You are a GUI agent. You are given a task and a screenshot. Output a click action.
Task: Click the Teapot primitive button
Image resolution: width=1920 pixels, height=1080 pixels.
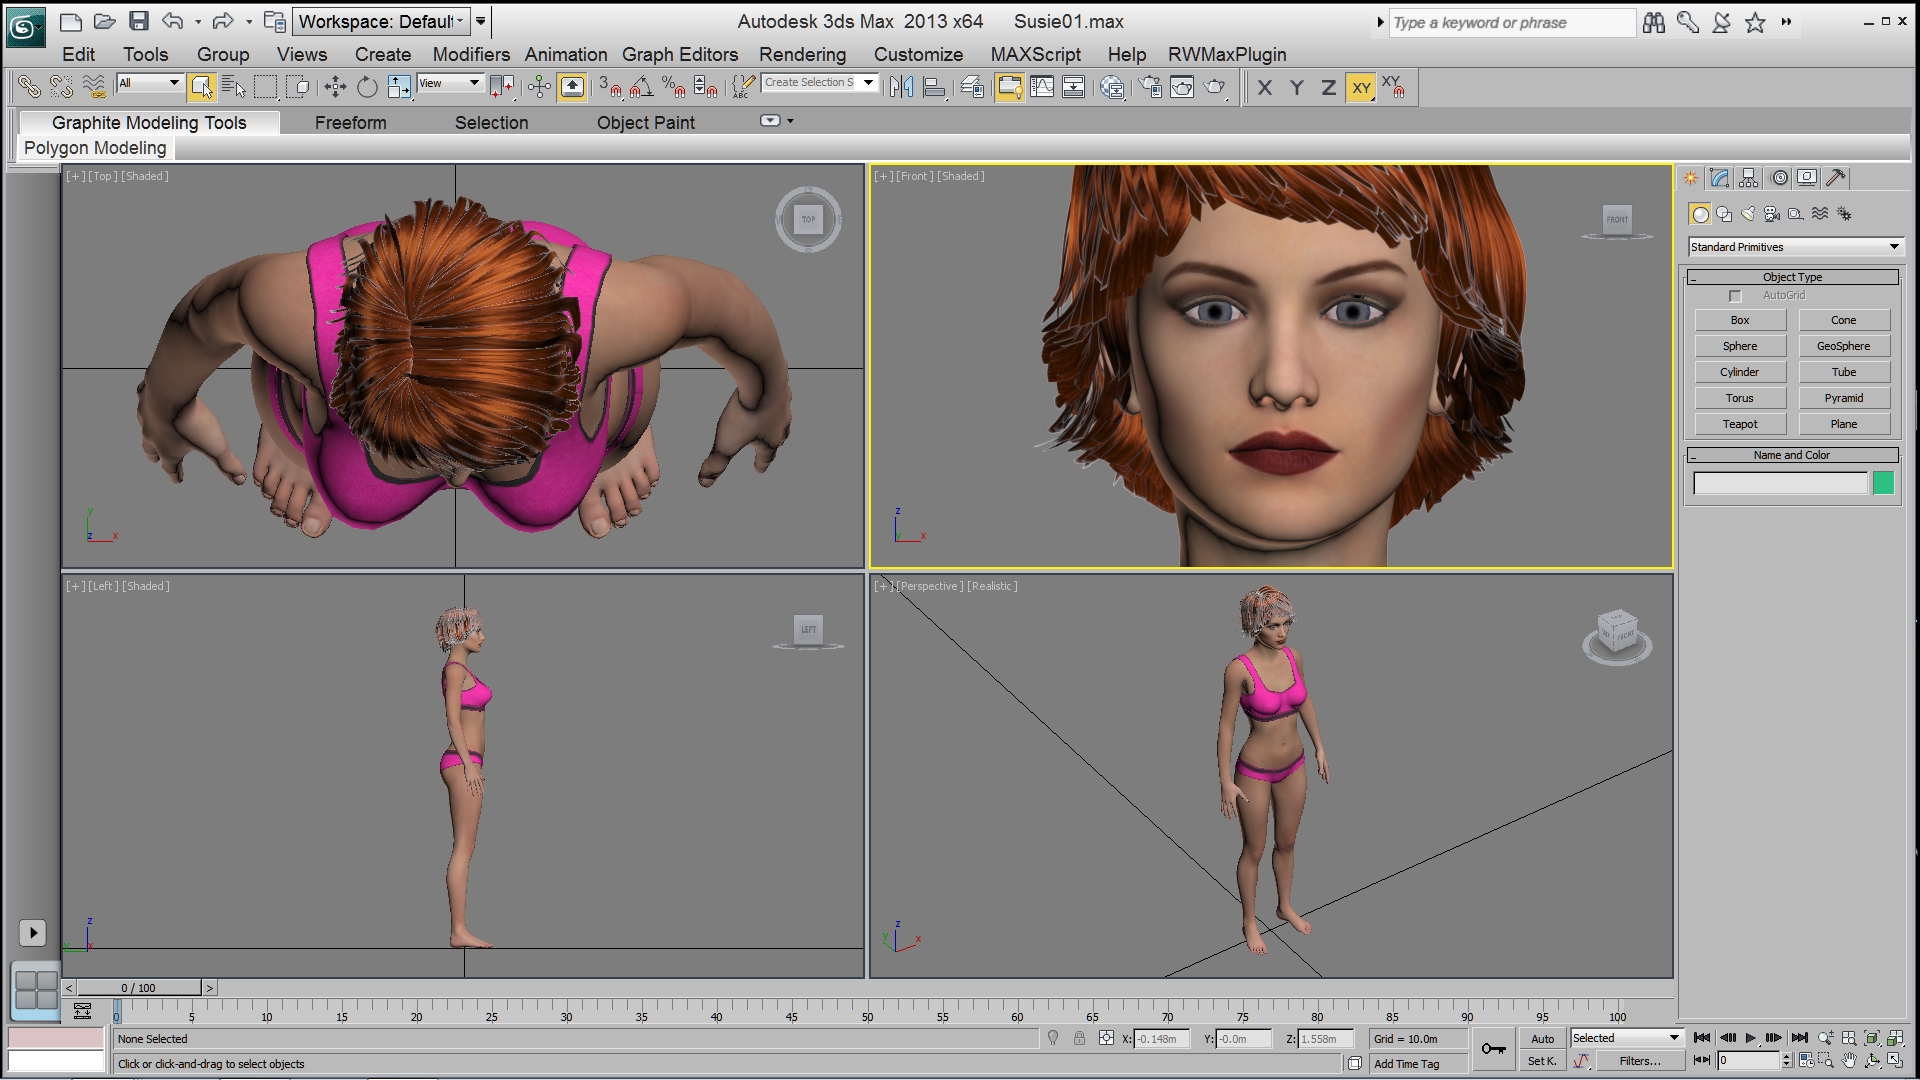click(1739, 424)
